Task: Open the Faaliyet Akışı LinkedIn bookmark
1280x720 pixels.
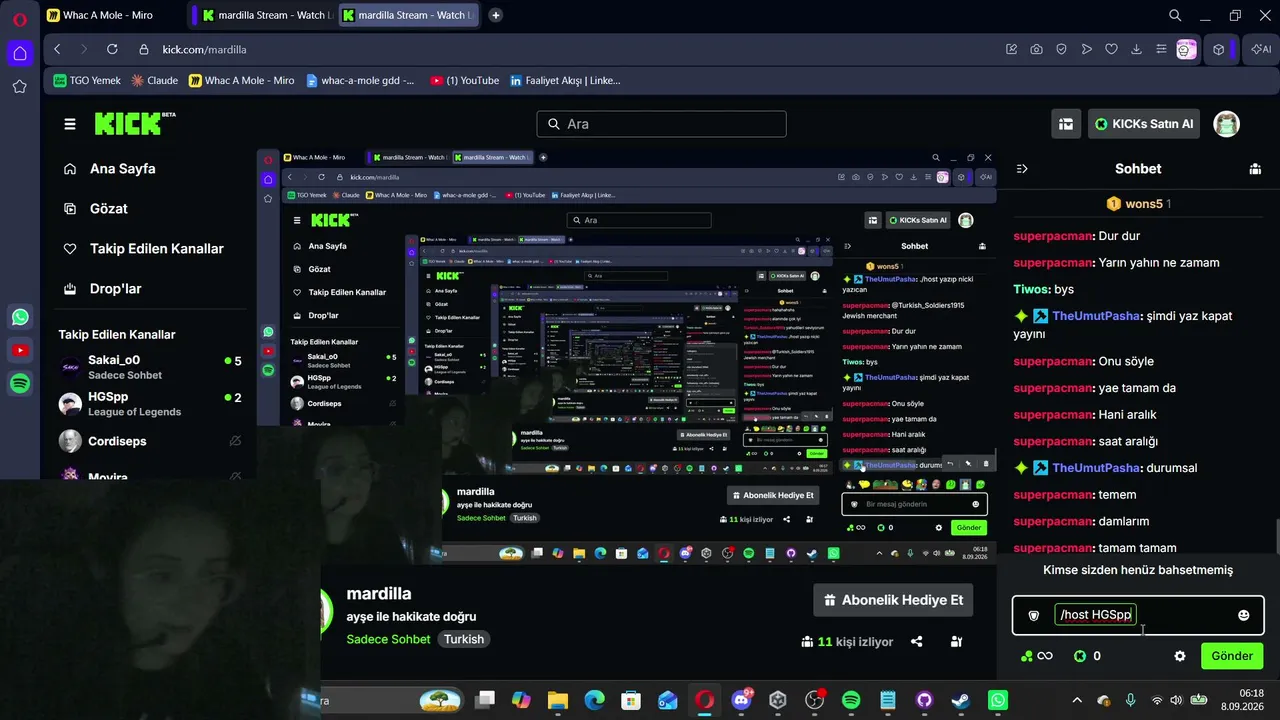Action: (x=566, y=80)
